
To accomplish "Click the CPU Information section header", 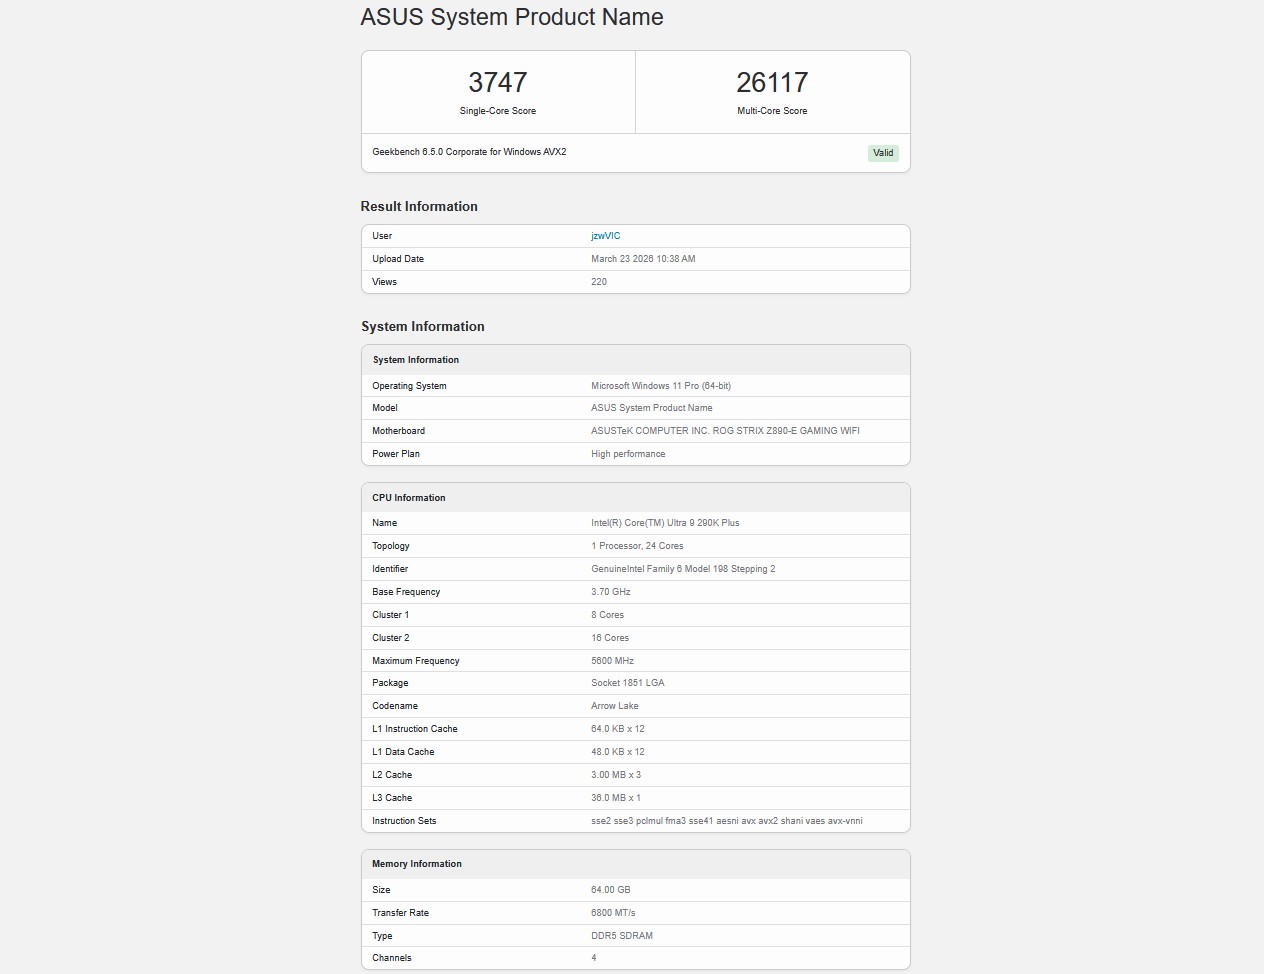I will pyautogui.click(x=409, y=497).
